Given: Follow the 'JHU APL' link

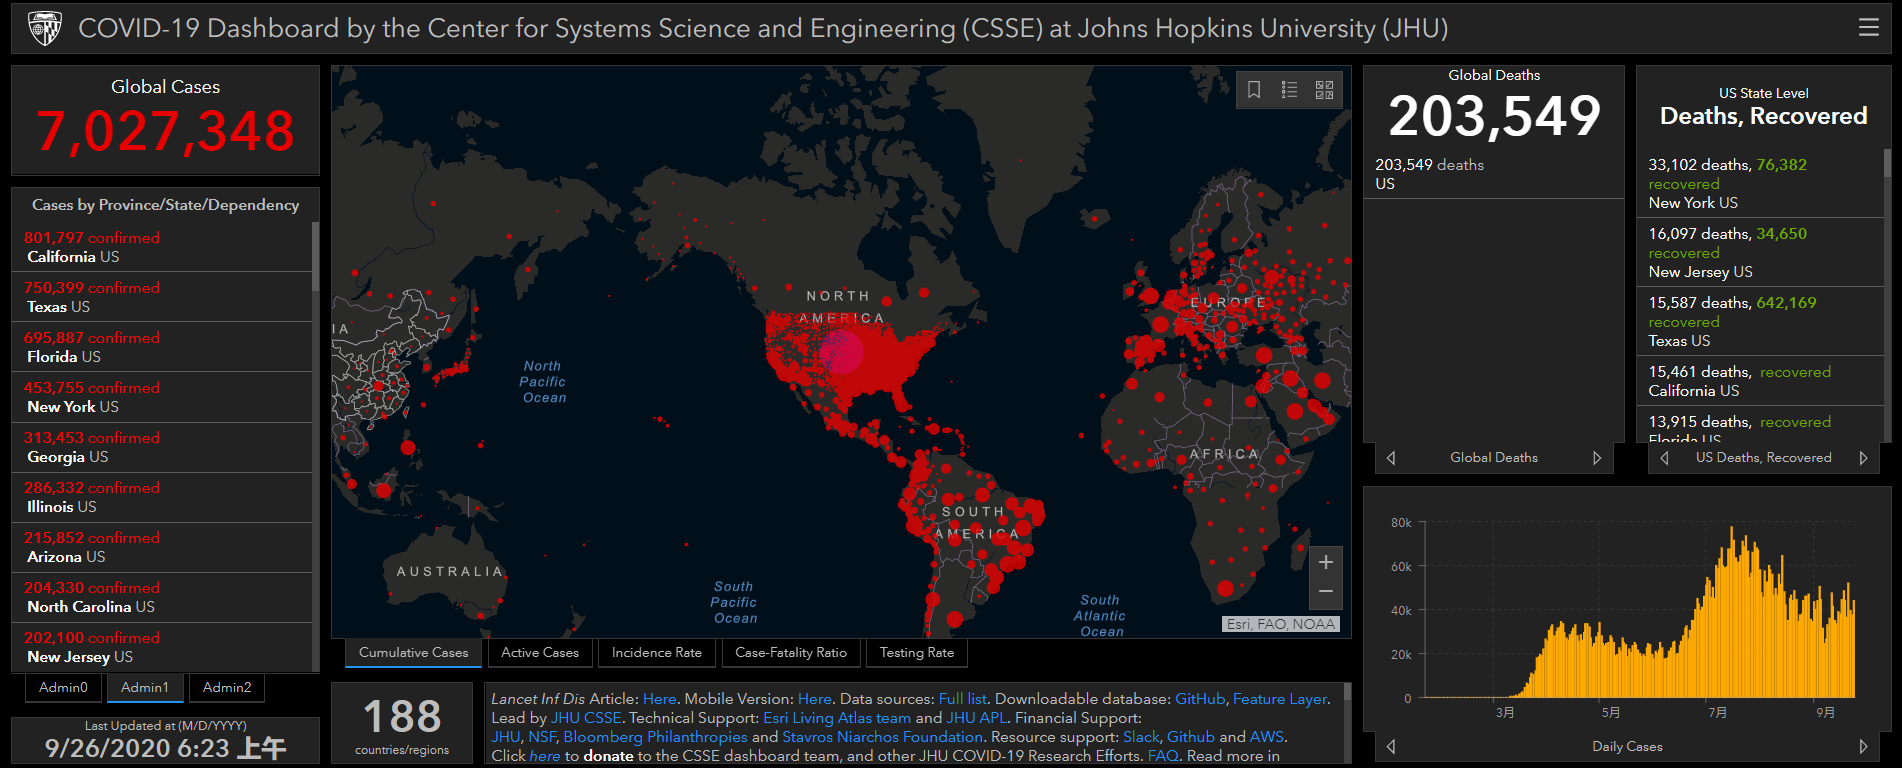Looking at the screenshot, I should (x=977, y=718).
